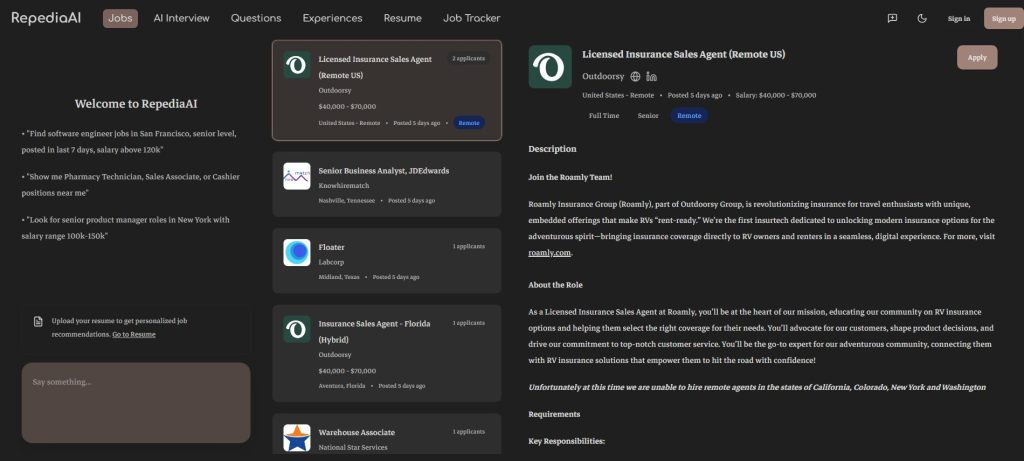The height and width of the screenshot is (461, 1024).
Task: Click the Knowhirematch company logo
Action: (297, 176)
